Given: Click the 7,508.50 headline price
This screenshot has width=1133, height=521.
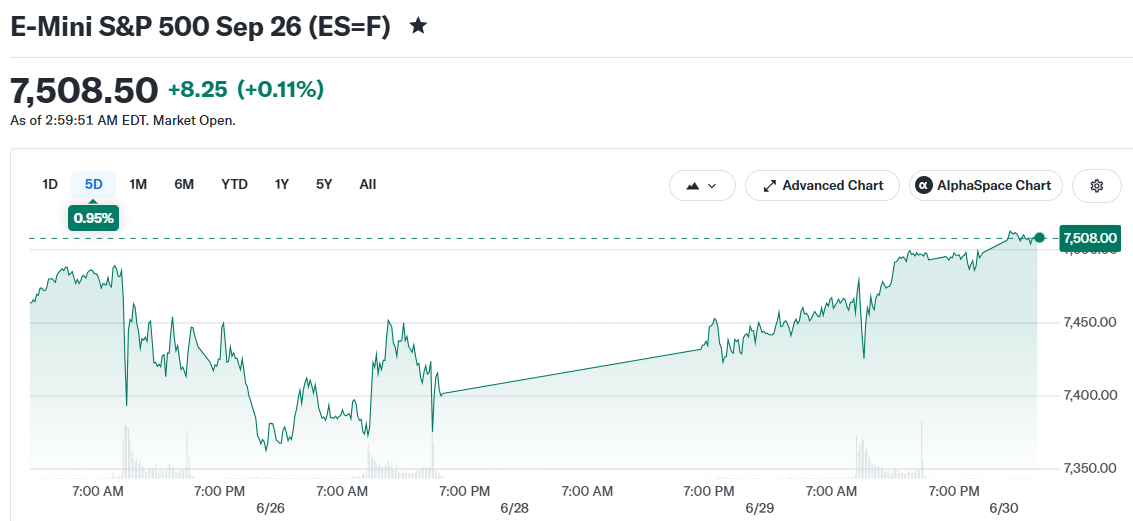Looking at the screenshot, I should tap(84, 90).
